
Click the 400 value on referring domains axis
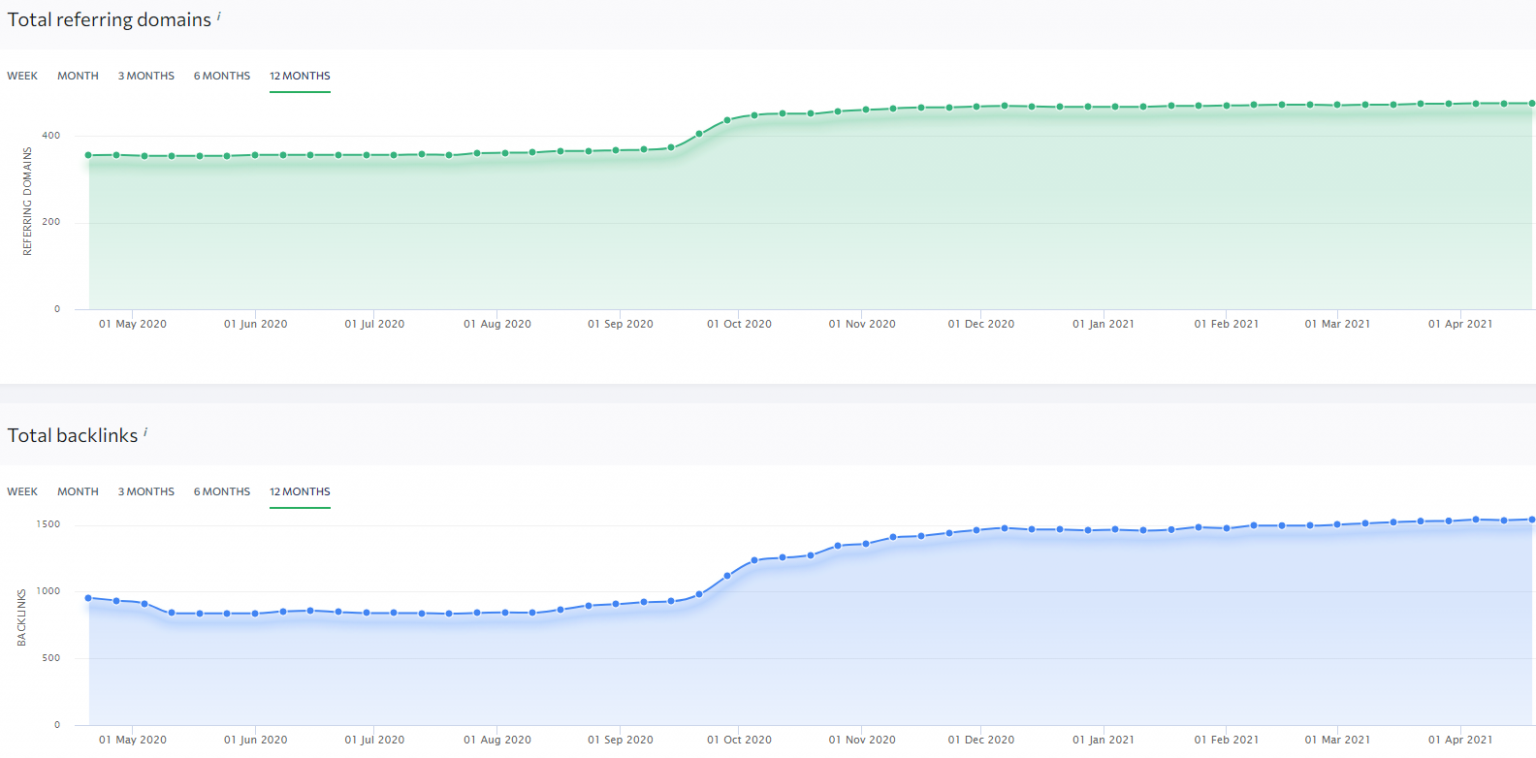[x=51, y=135]
